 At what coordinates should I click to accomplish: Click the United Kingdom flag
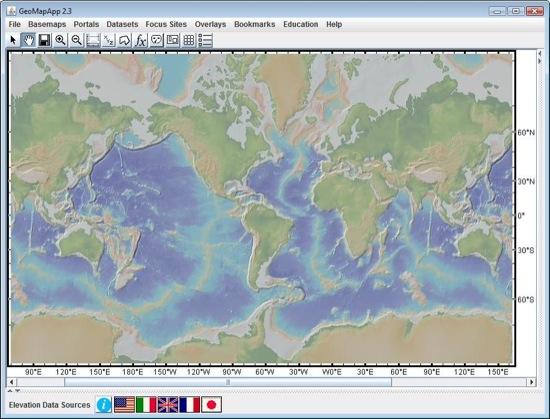(x=168, y=405)
